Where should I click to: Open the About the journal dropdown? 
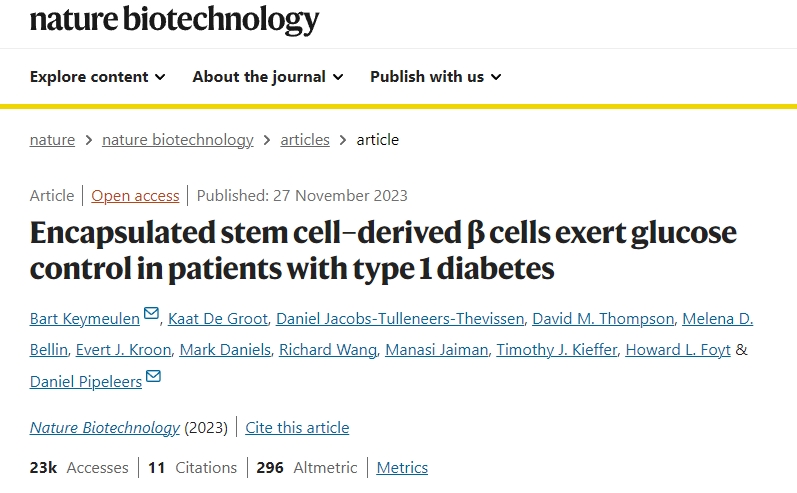click(x=267, y=77)
